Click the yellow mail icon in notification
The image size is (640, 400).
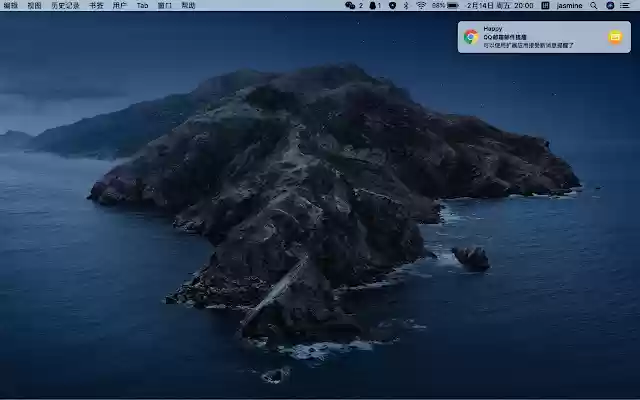click(615, 37)
